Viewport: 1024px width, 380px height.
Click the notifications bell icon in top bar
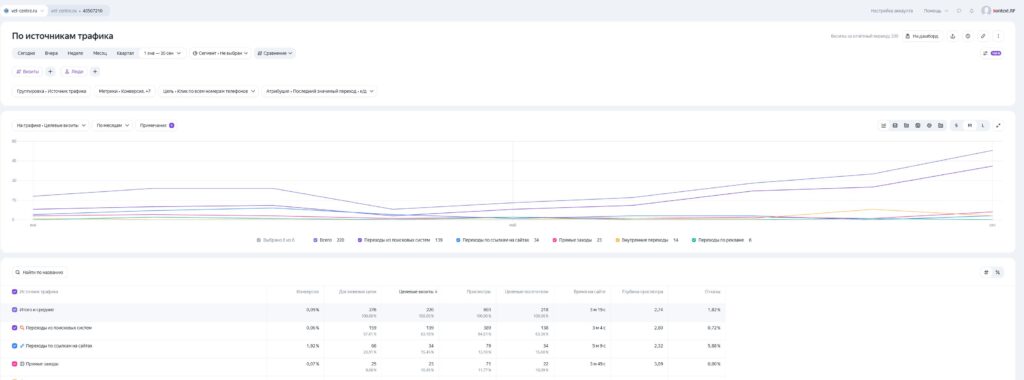[972, 10]
